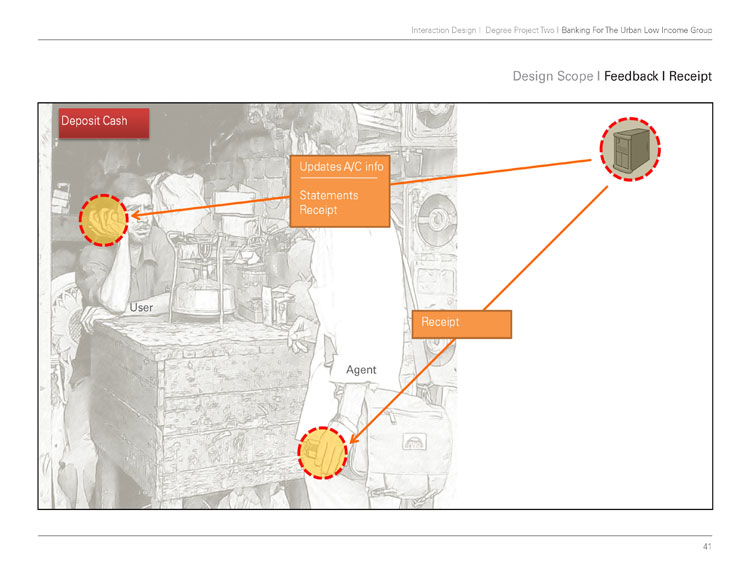The height and width of the screenshot is (563, 750).
Task: Click the Degree Project Two header text
Action: click(x=519, y=30)
